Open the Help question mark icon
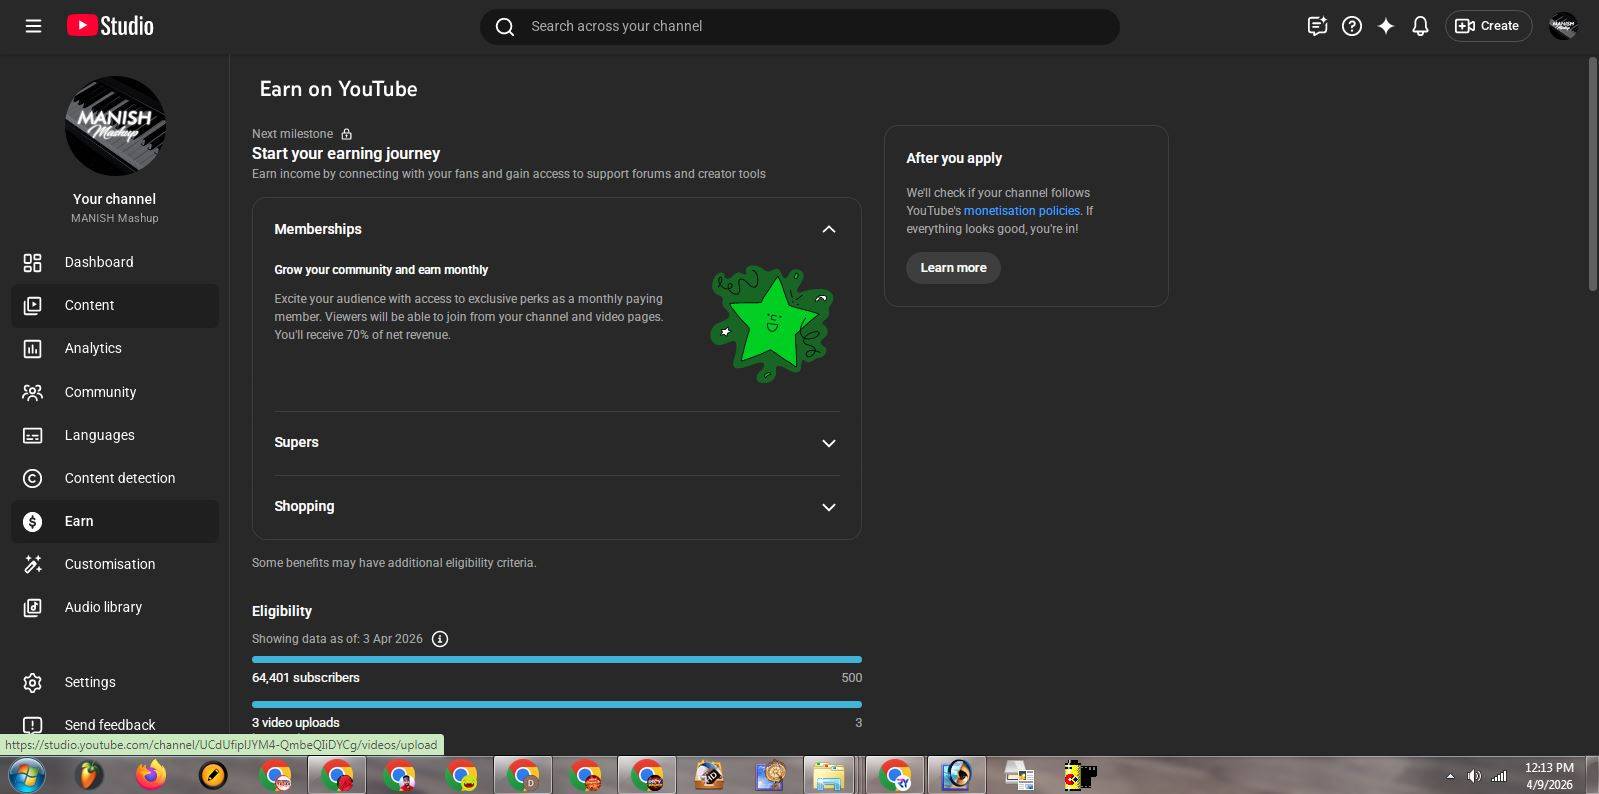 coord(1351,26)
